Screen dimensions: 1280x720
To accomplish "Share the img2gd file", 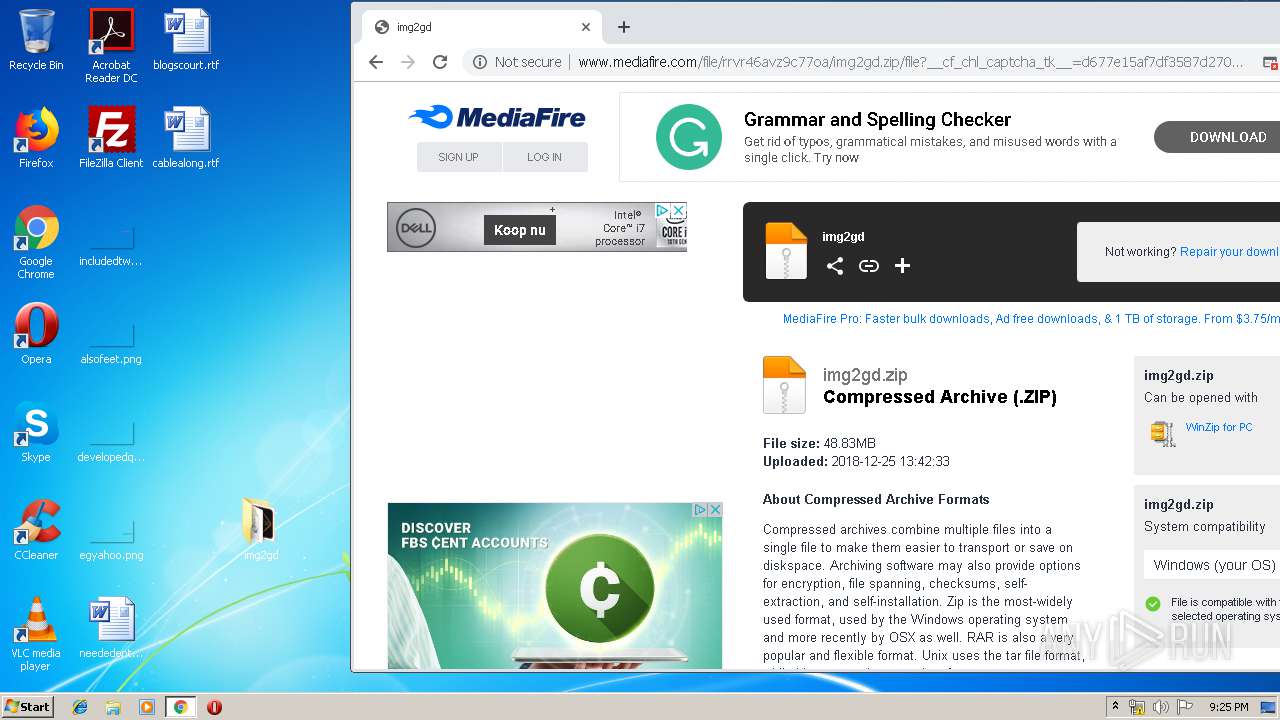I will tap(835, 265).
